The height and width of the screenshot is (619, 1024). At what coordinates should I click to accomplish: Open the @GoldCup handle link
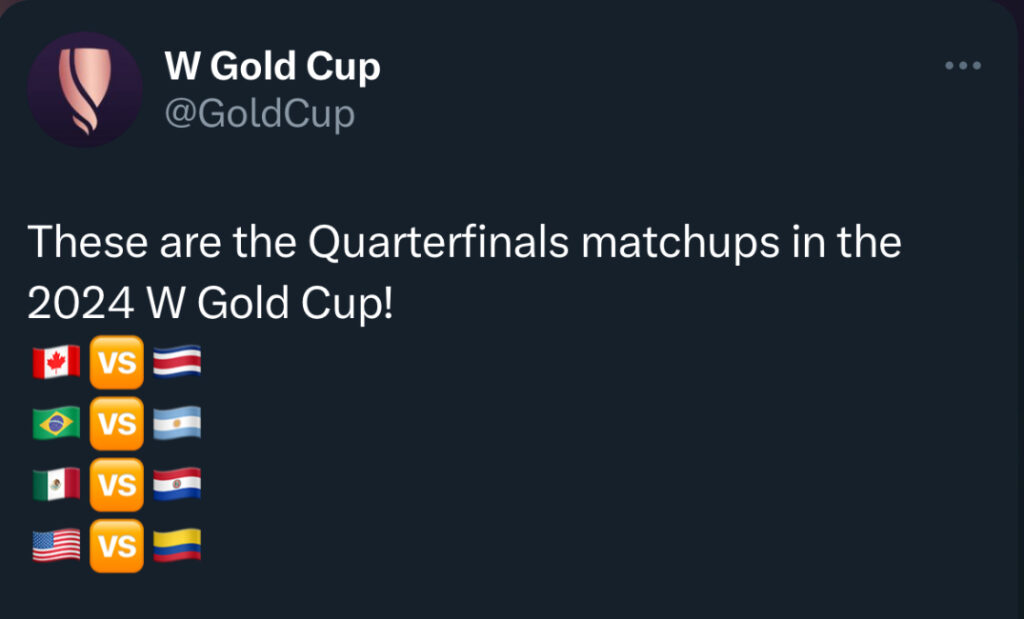[259, 115]
